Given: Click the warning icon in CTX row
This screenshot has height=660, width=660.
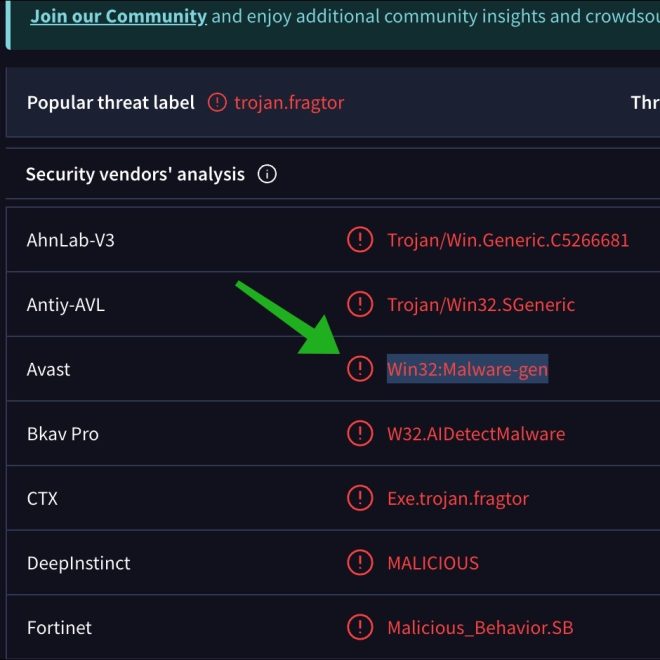Looking at the screenshot, I should 359,498.
